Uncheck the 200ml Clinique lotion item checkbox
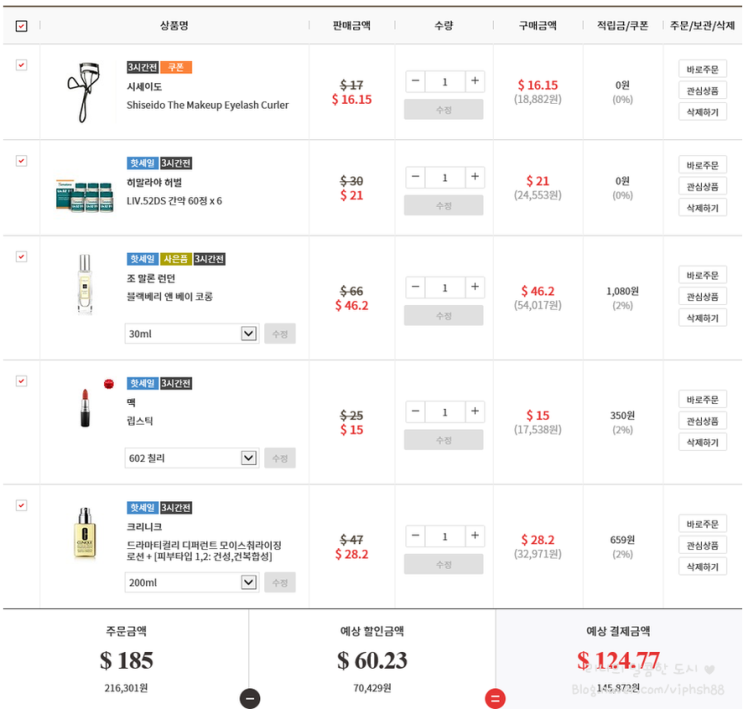This screenshot has width=743, height=709. 21,505
